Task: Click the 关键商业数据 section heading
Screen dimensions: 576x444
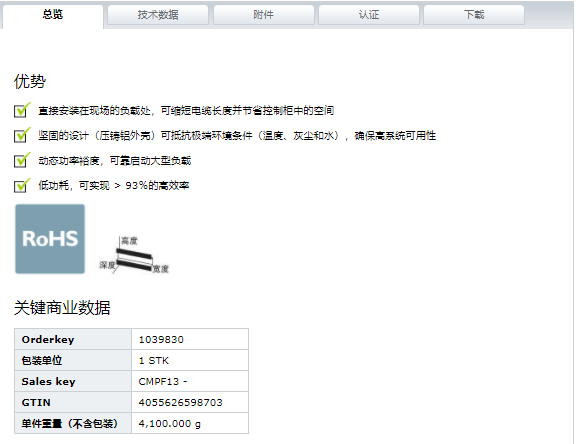Action: [x=62, y=307]
